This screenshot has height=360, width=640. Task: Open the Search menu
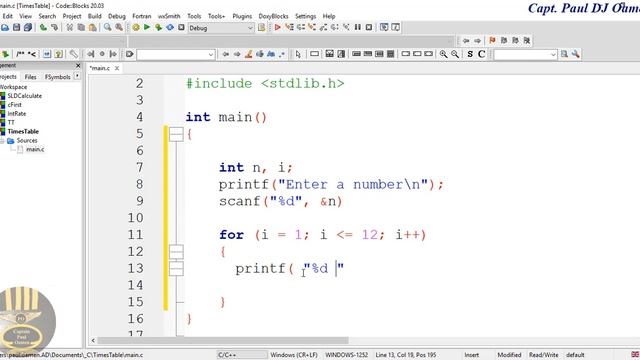pyautogui.click(x=47, y=16)
